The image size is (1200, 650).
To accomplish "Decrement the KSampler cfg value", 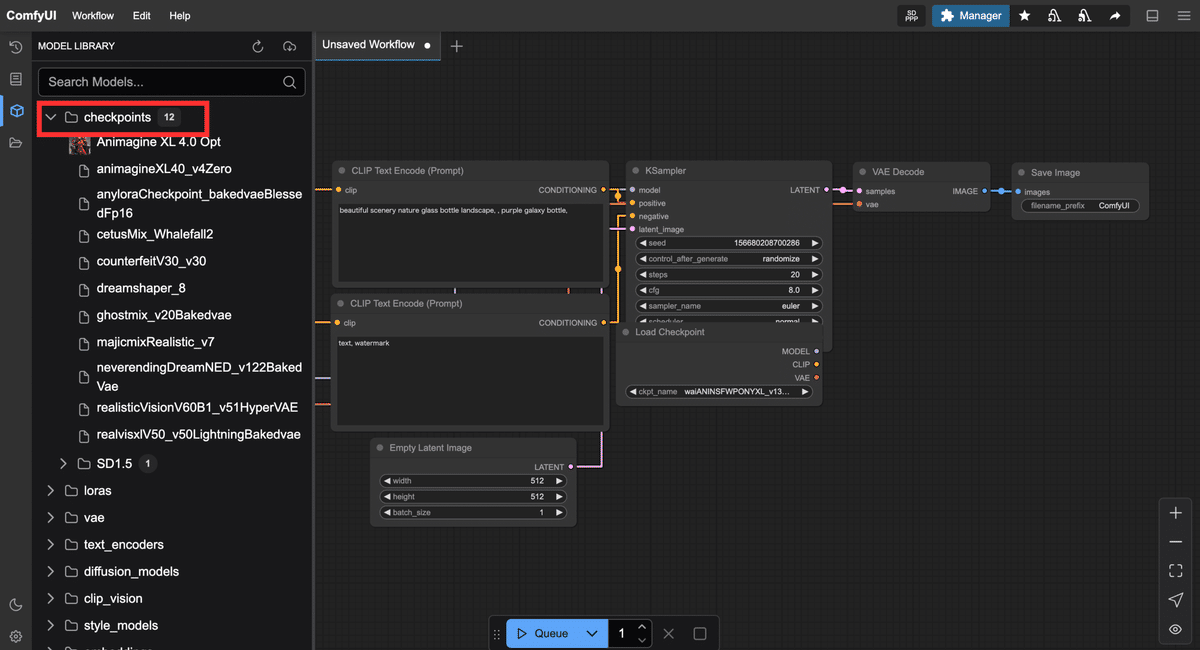I will tap(643, 290).
